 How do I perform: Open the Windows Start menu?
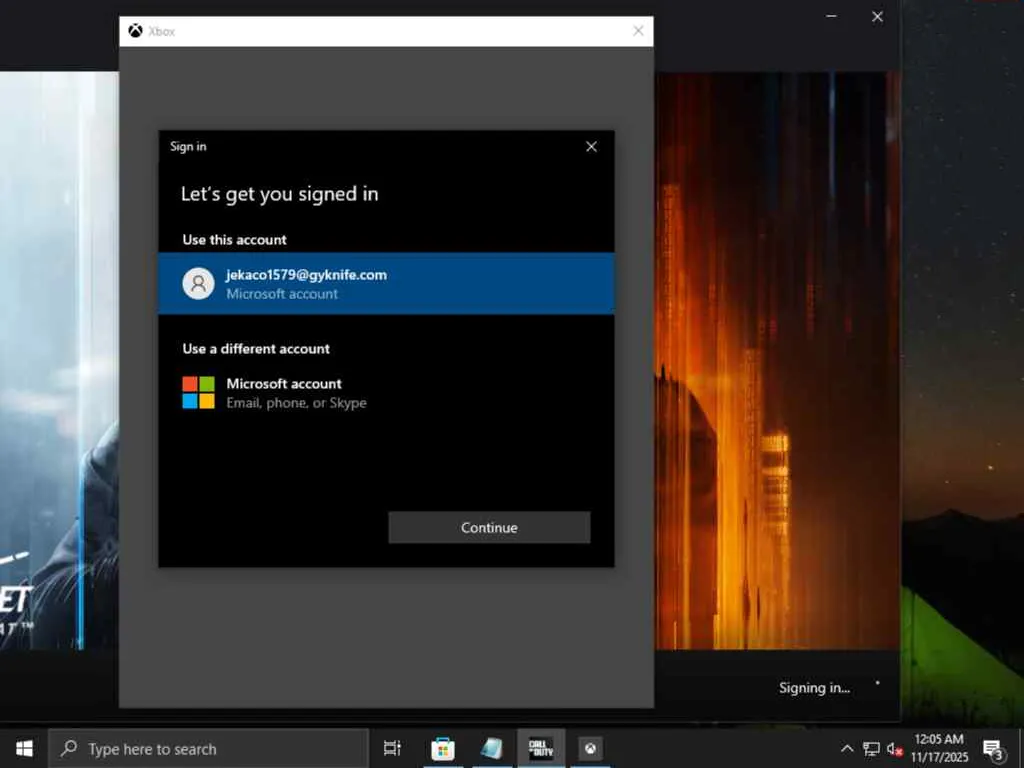[x=24, y=748]
